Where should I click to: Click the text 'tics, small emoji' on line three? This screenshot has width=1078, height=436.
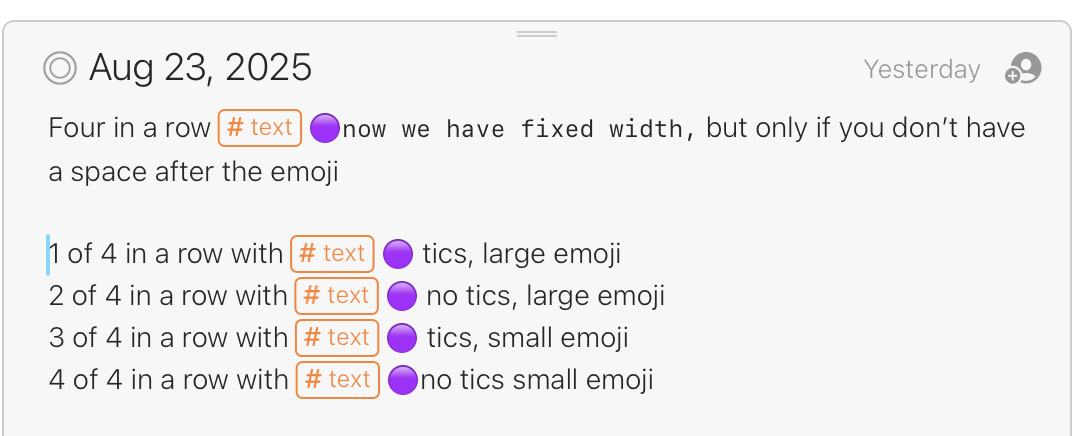point(528,338)
